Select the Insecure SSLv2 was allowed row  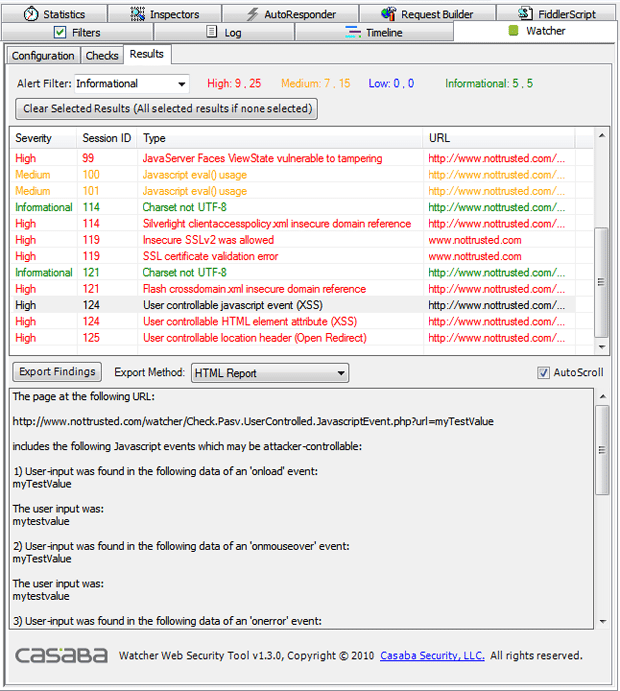[207, 240]
